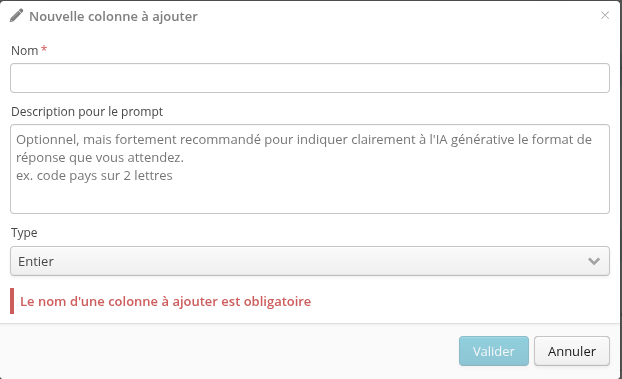622x379 pixels.
Task: Click the Valider button
Action: 494,351
